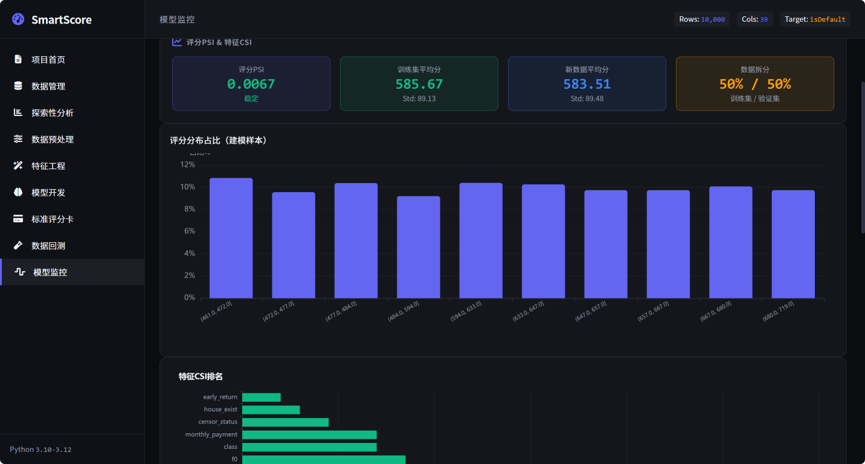865x464 pixels.
Task: Click the censor_status feature label
Action: tap(218, 422)
